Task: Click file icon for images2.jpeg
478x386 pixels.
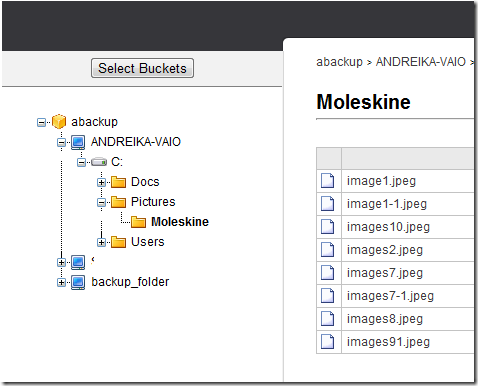Action: click(327, 250)
